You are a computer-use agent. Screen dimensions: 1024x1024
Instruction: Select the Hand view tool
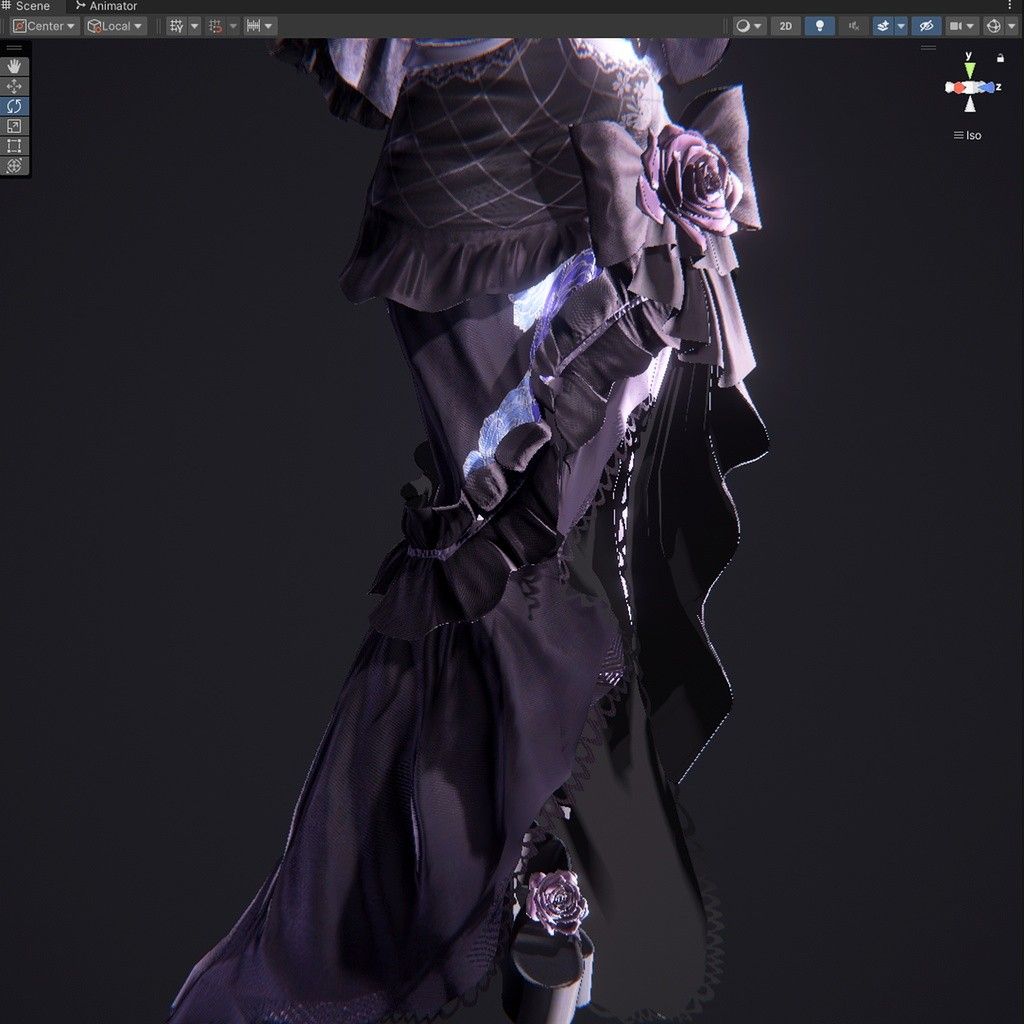(x=14, y=67)
